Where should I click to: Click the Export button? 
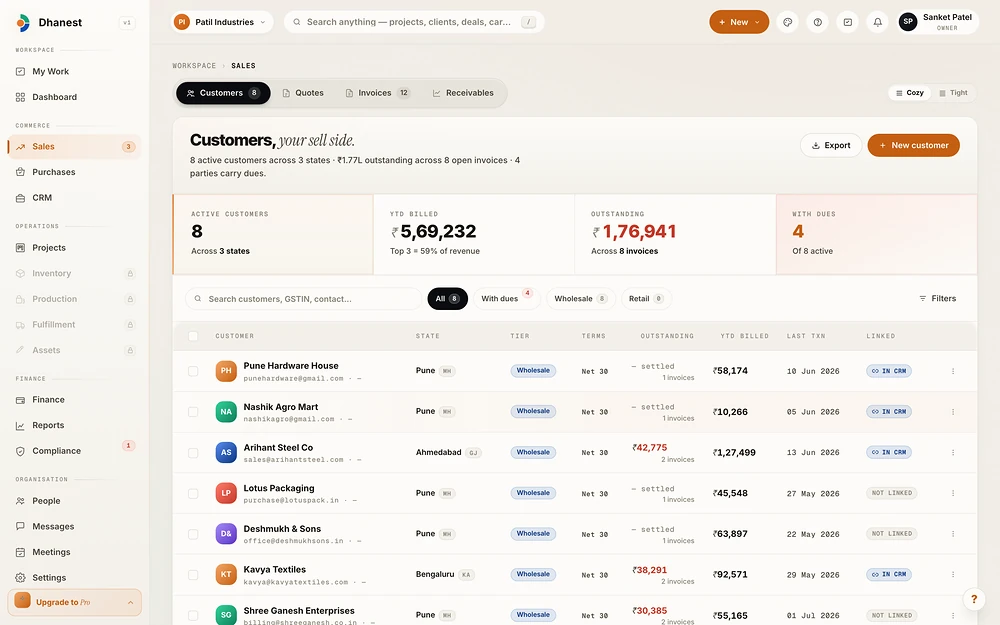831,145
